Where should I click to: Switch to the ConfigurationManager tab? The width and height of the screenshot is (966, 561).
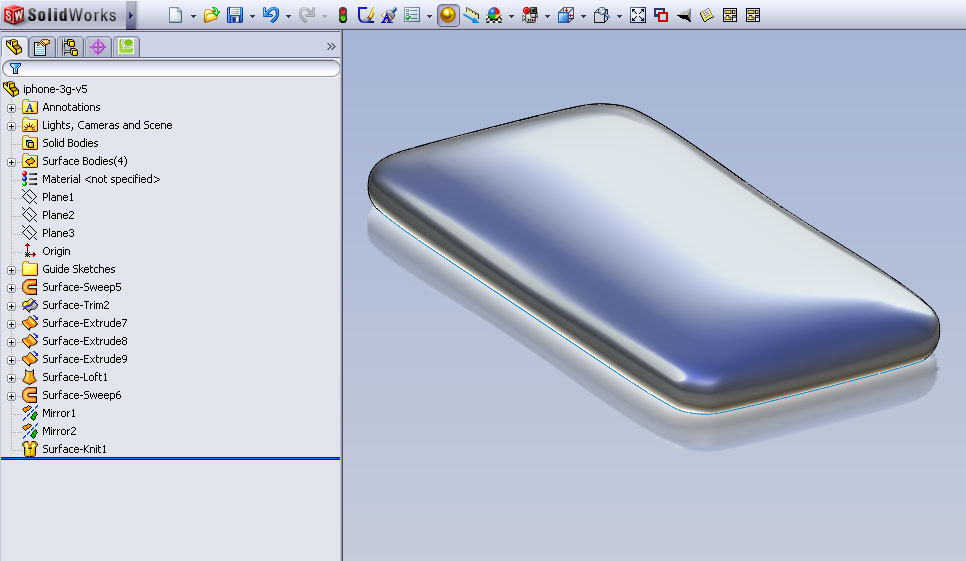(70, 47)
